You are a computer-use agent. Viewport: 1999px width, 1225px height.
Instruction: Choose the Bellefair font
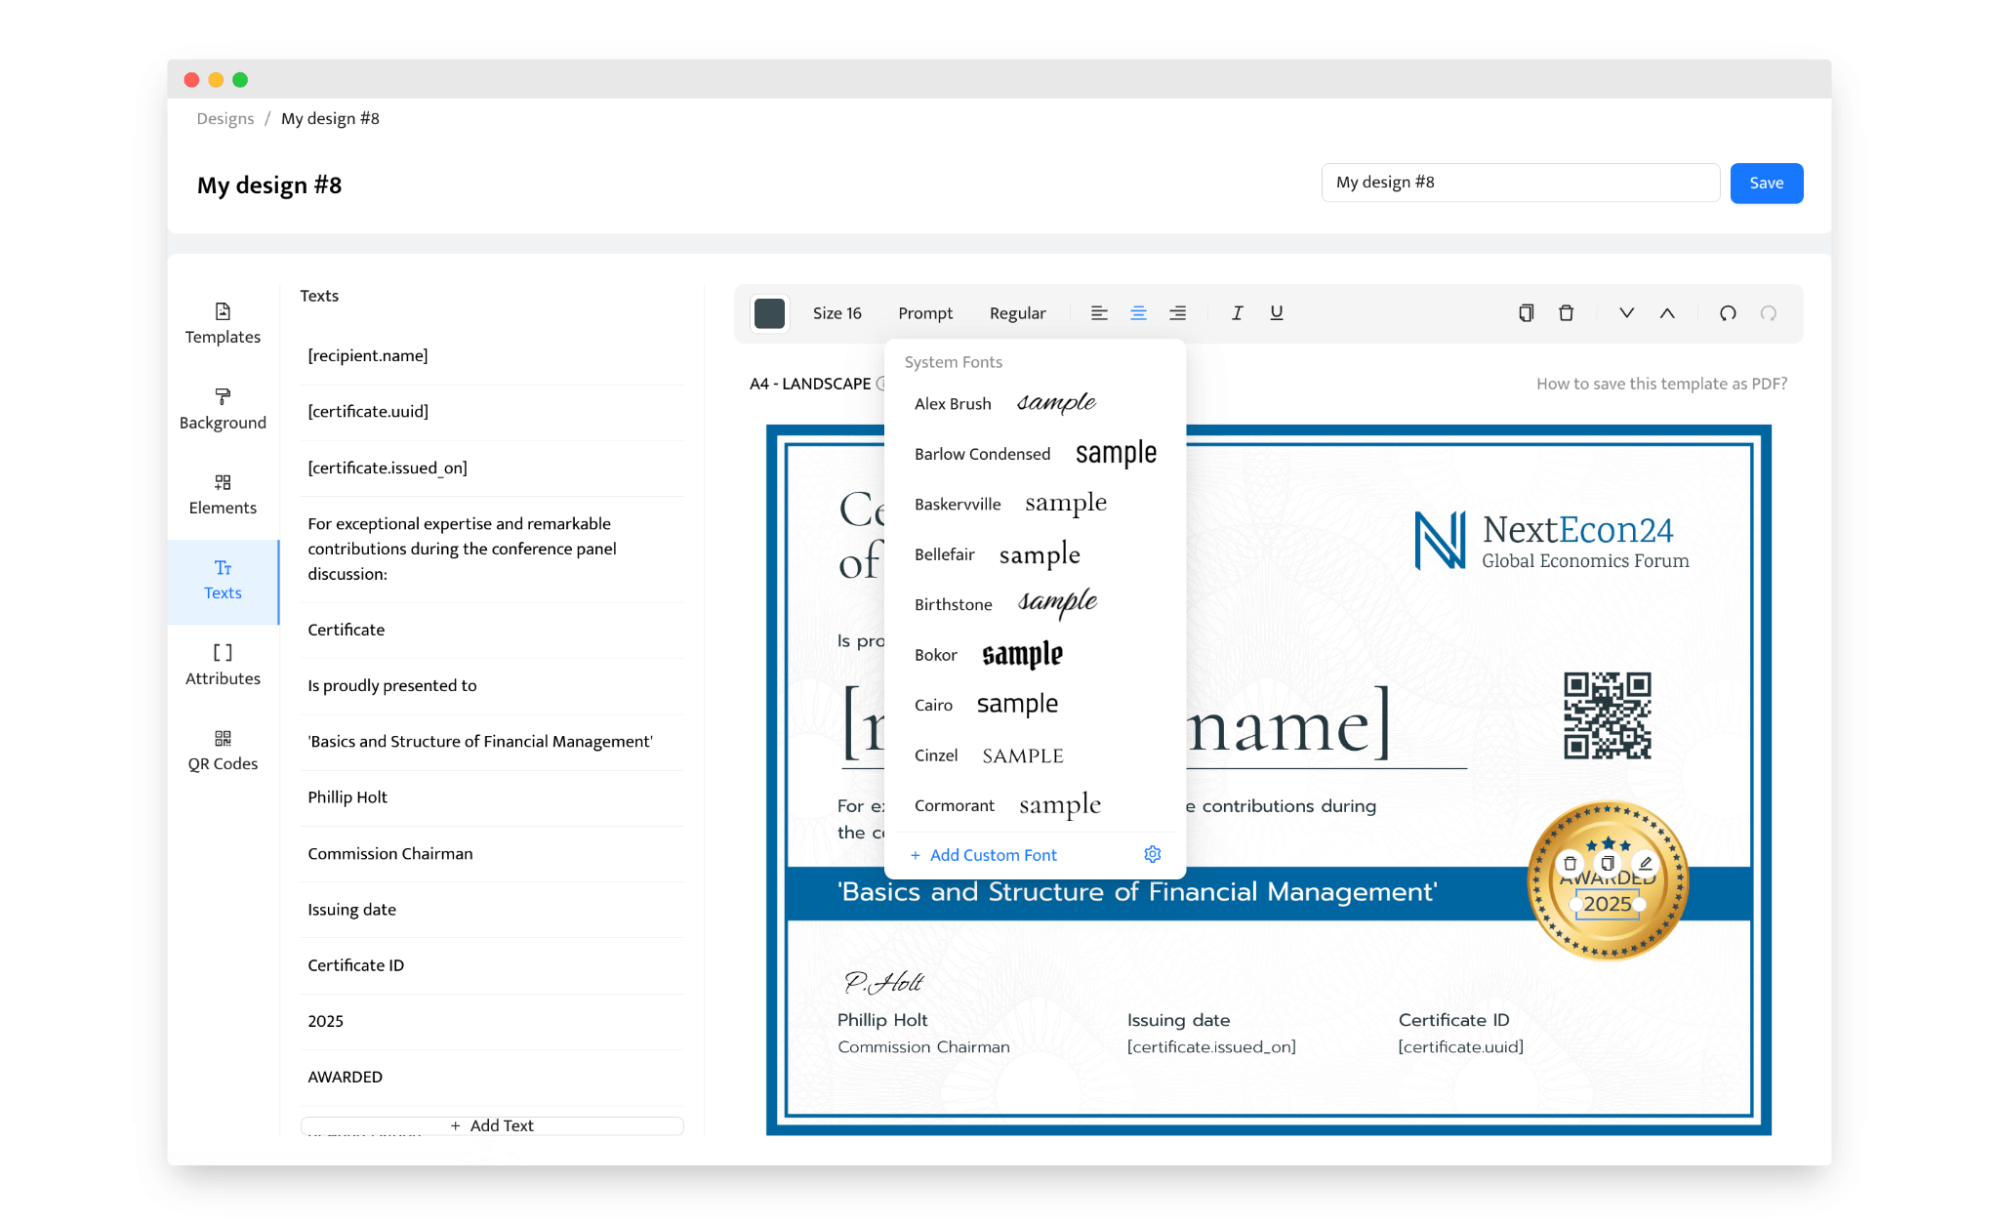click(x=1035, y=554)
